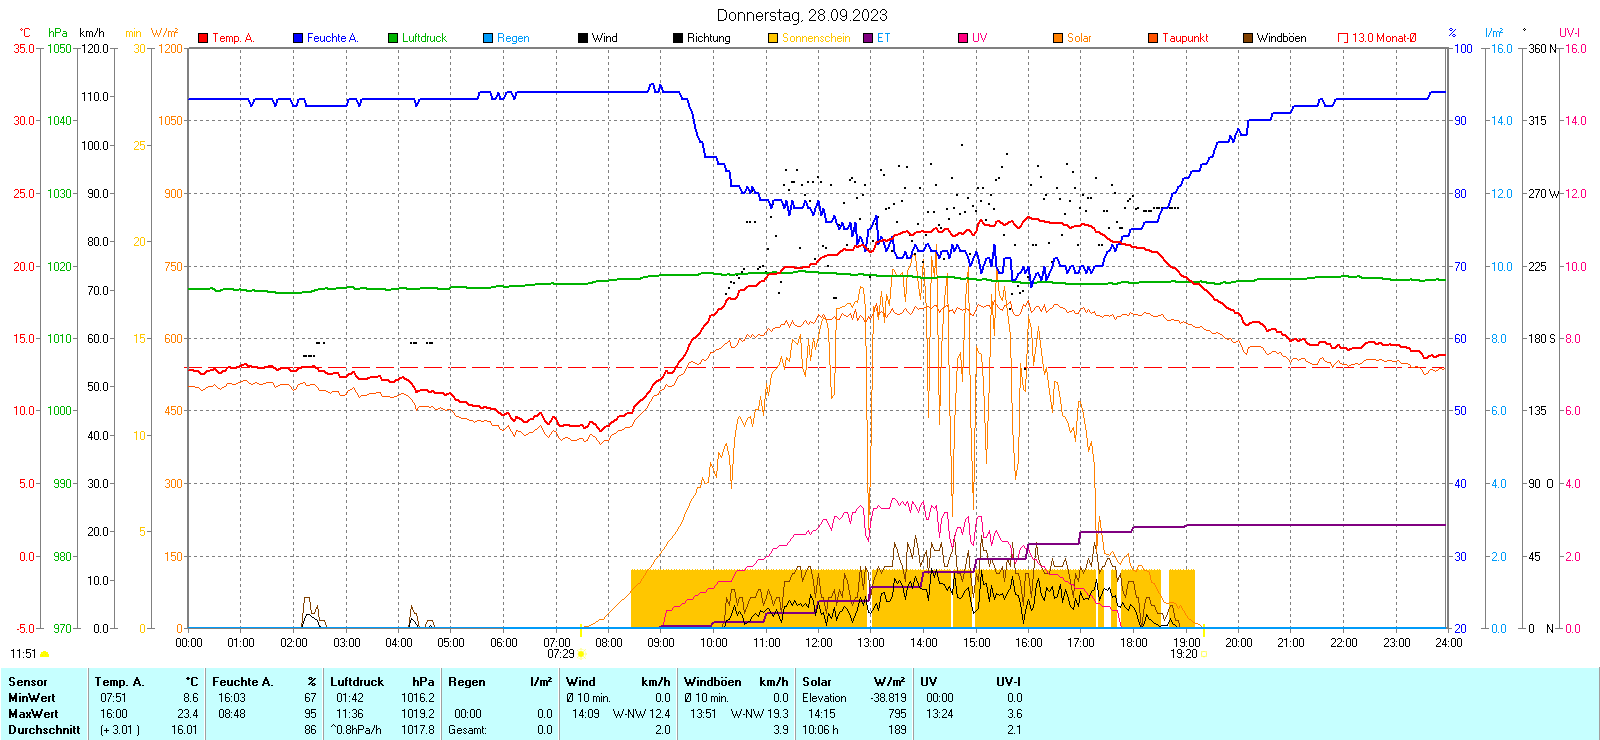Viewport: 1600px width, 740px height.
Task: Select the Solar legend label
Action: (x=1079, y=38)
